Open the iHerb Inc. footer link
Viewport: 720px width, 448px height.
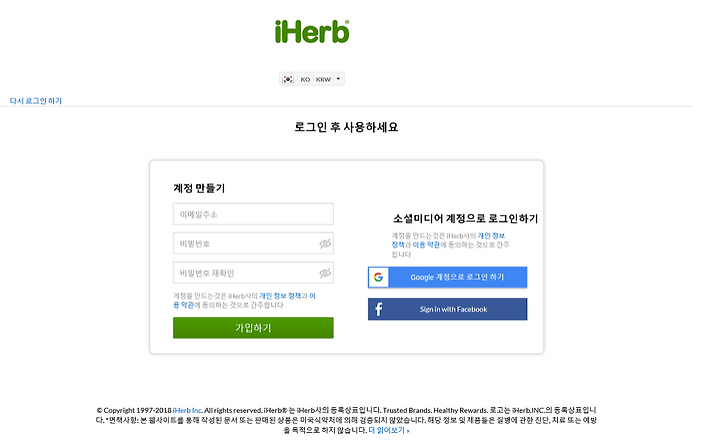(187, 410)
